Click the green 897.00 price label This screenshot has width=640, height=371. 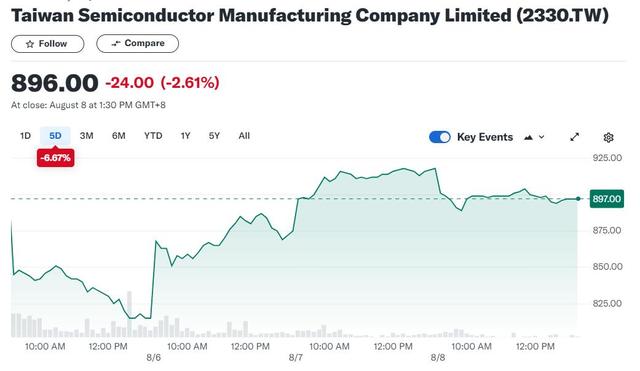[x=607, y=199]
